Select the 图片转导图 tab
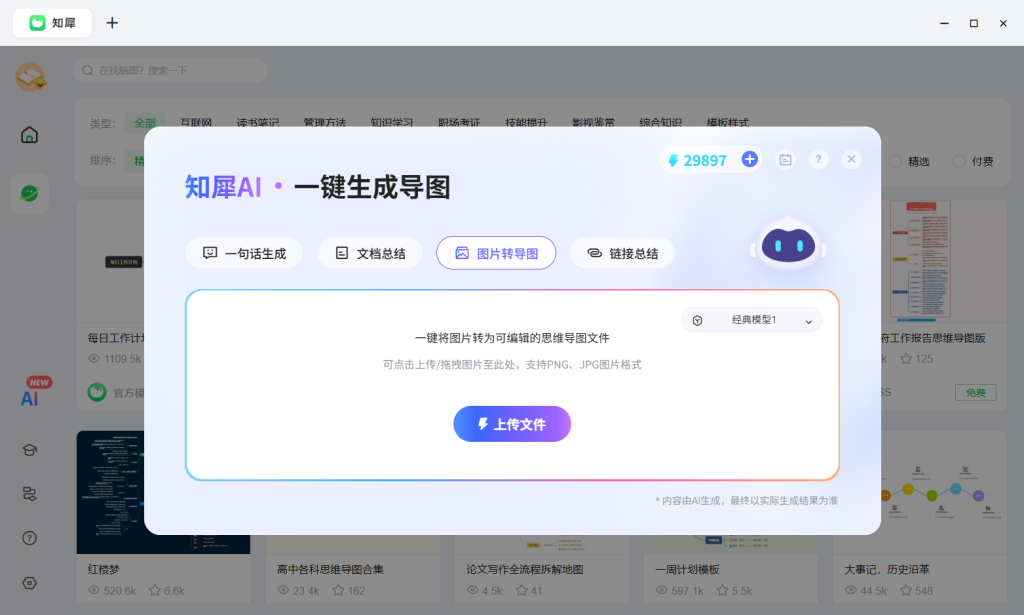 click(x=496, y=253)
